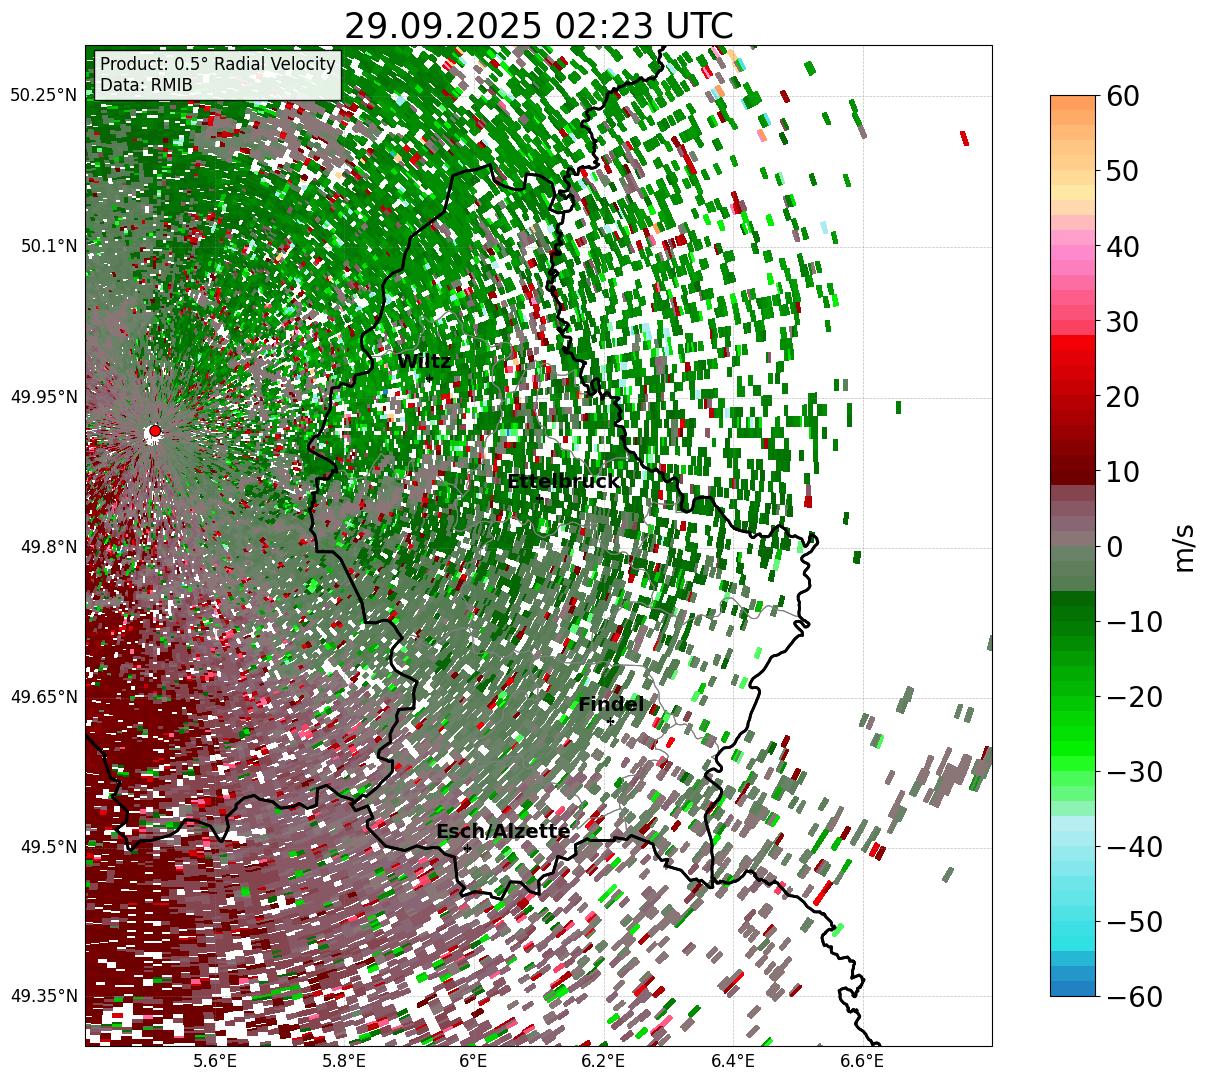The height and width of the screenshot is (1081, 1207).
Task: Click the orange 60 m/s colorbar segment
Action: (x=1073, y=102)
